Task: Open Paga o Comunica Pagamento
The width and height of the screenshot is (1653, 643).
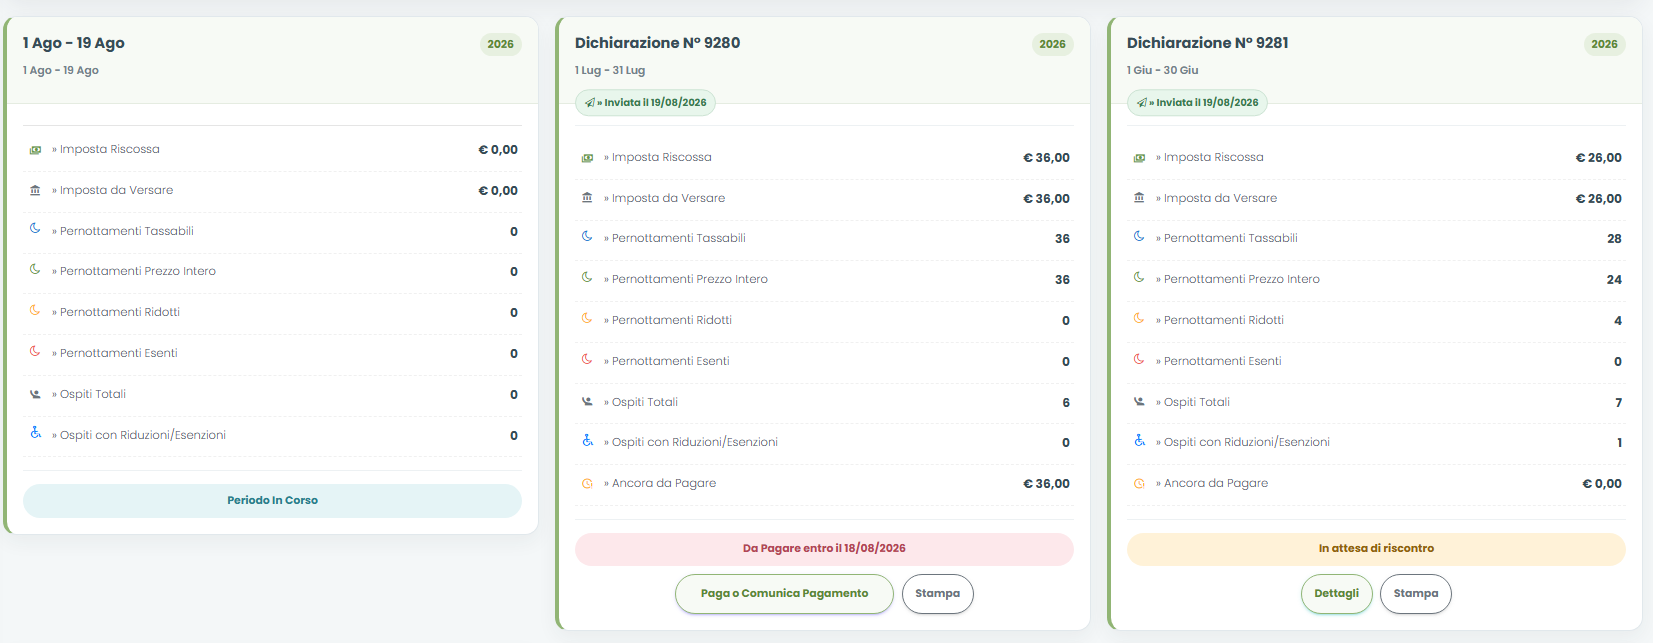Action: 784,594
